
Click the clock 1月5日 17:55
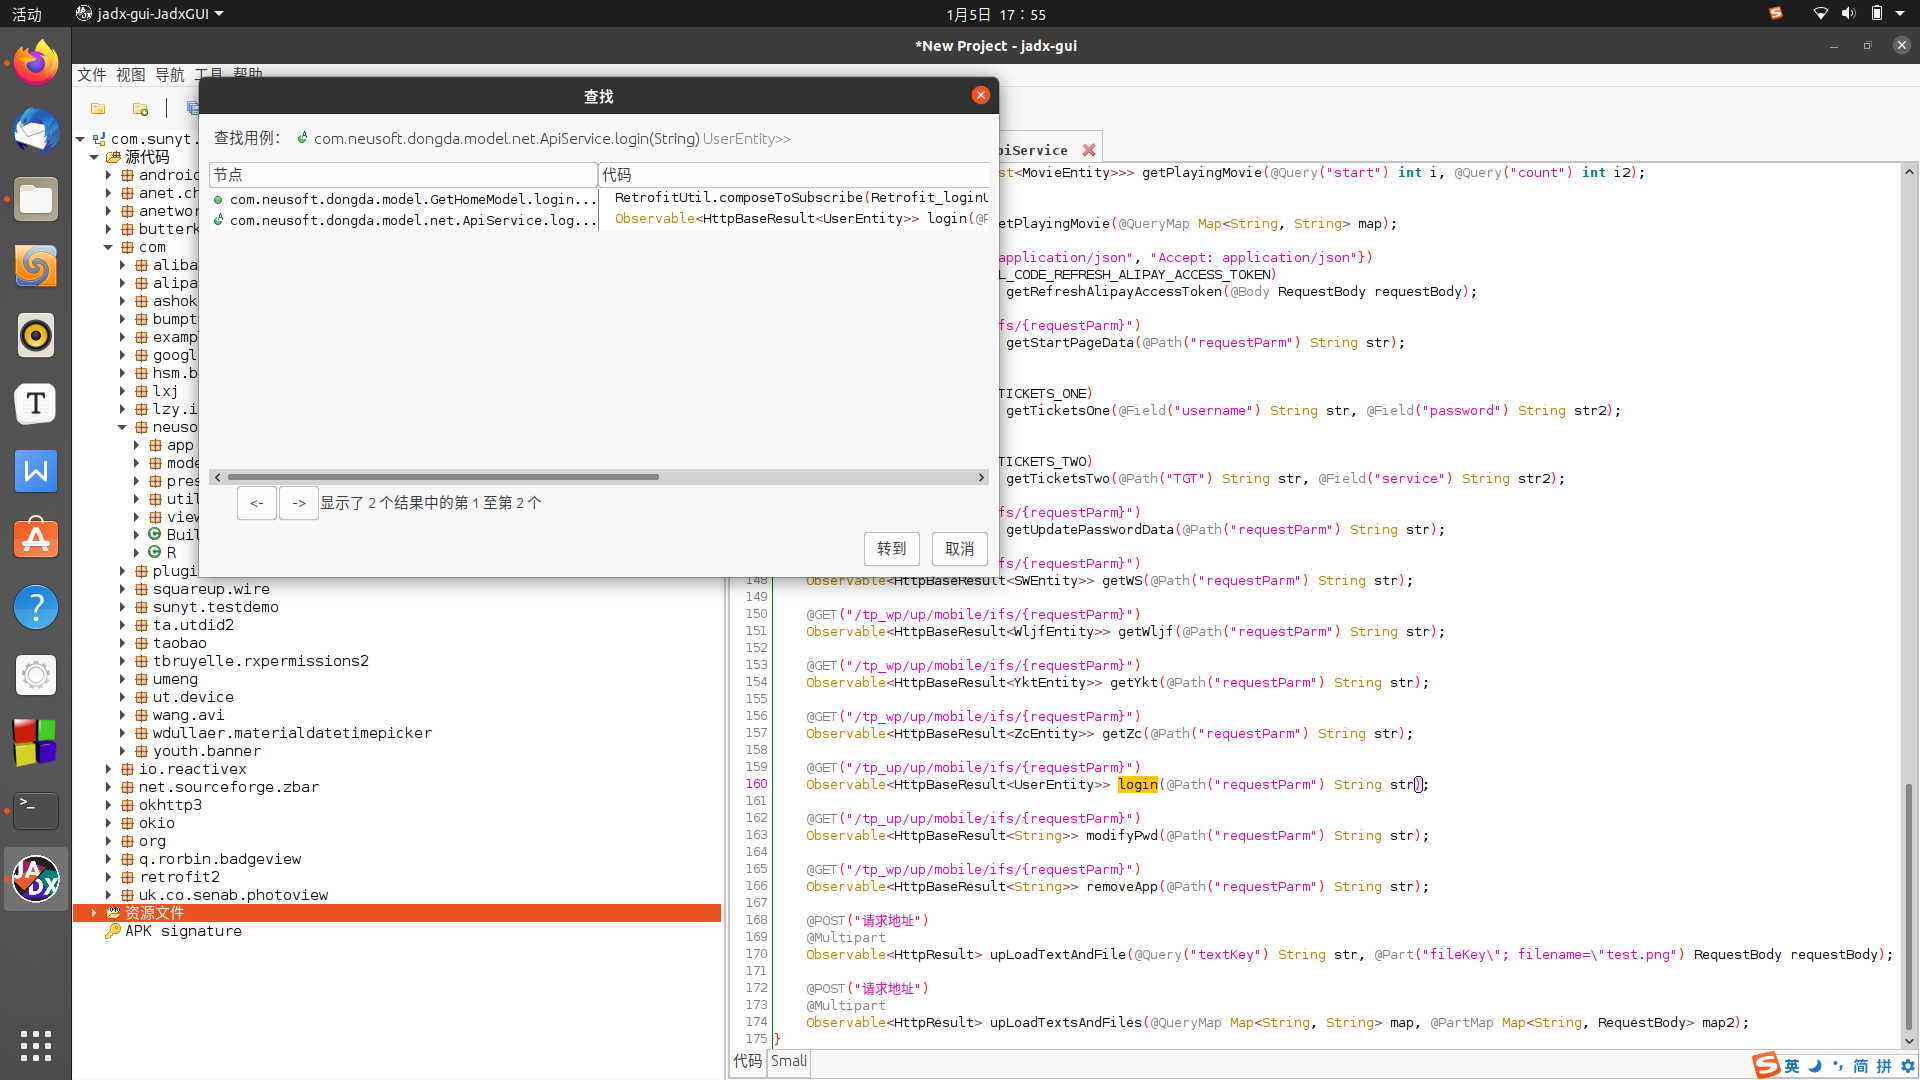click(x=996, y=14)
